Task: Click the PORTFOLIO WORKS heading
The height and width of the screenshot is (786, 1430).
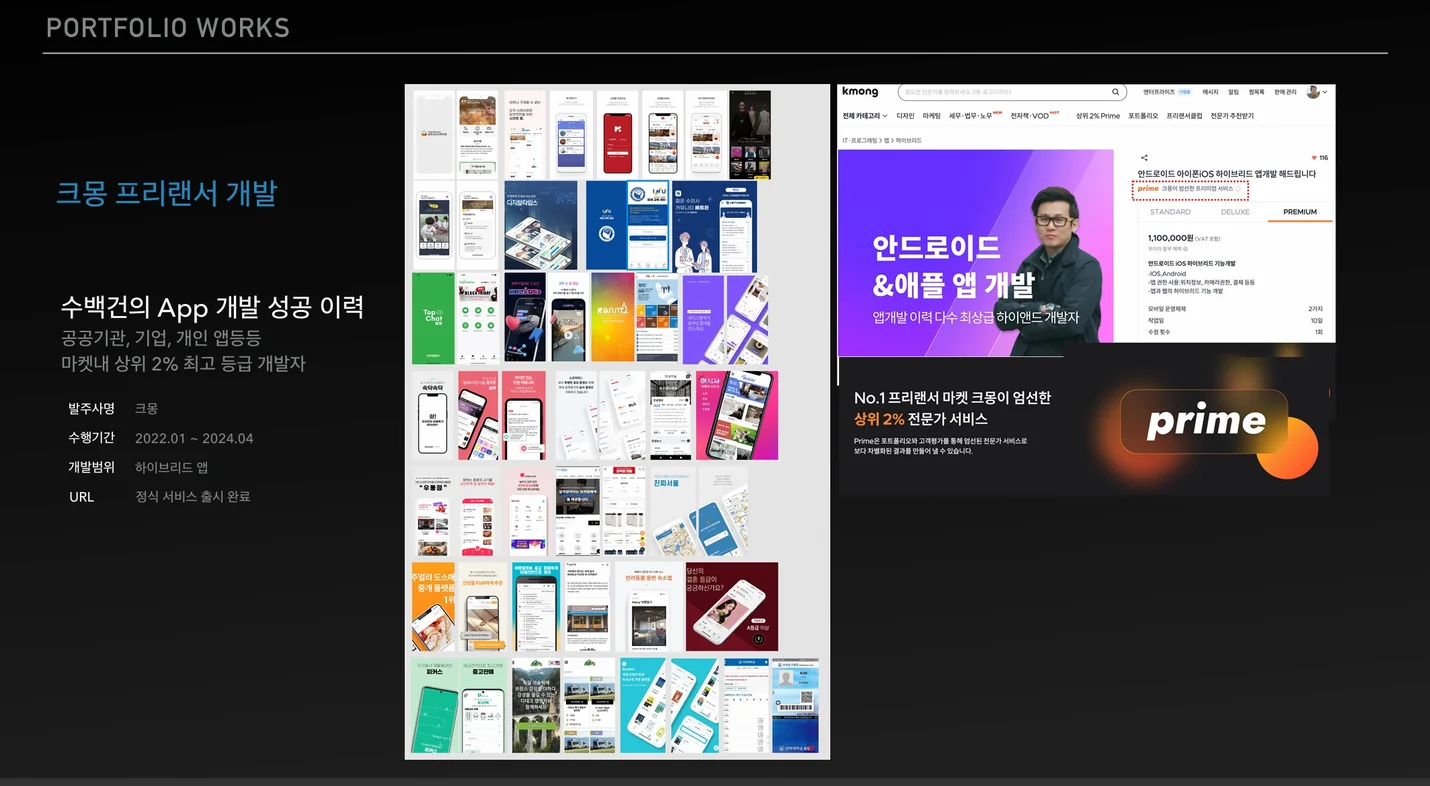Action: coord(168,27)
